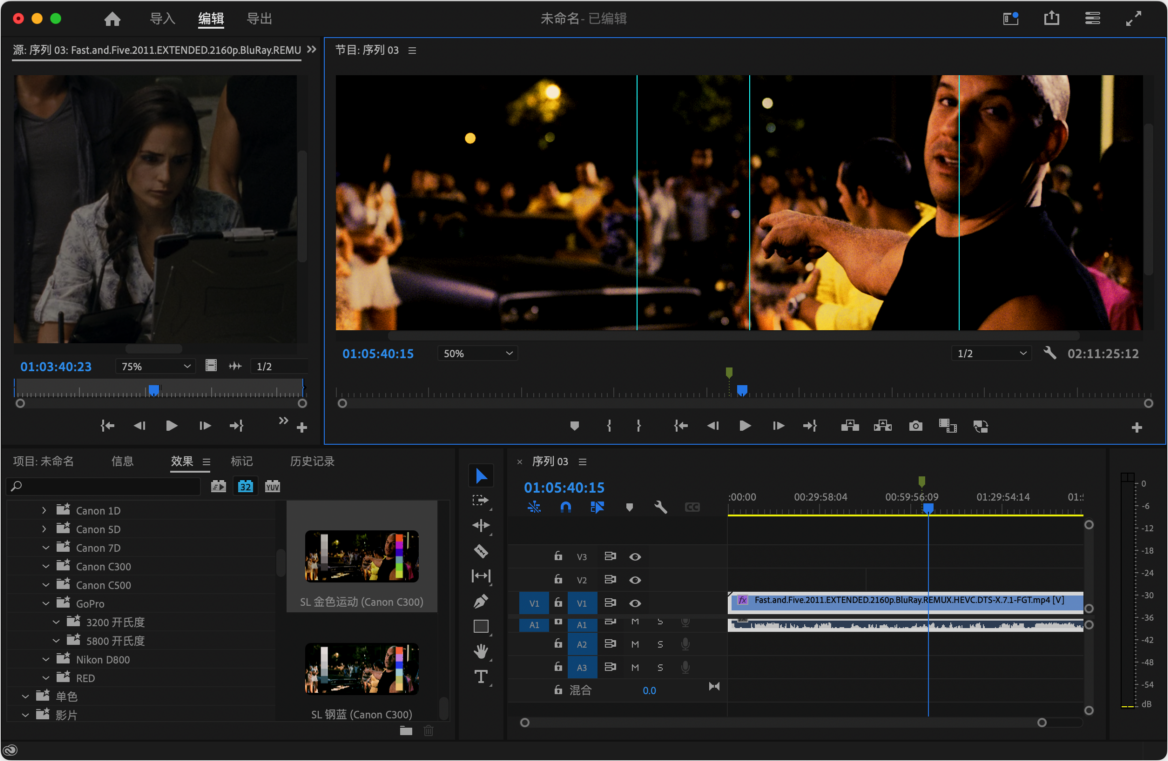This screenshot has width=1168, height=761.
Task: Click the Lift button in Program monitor
Action: [x=850, y=426]
